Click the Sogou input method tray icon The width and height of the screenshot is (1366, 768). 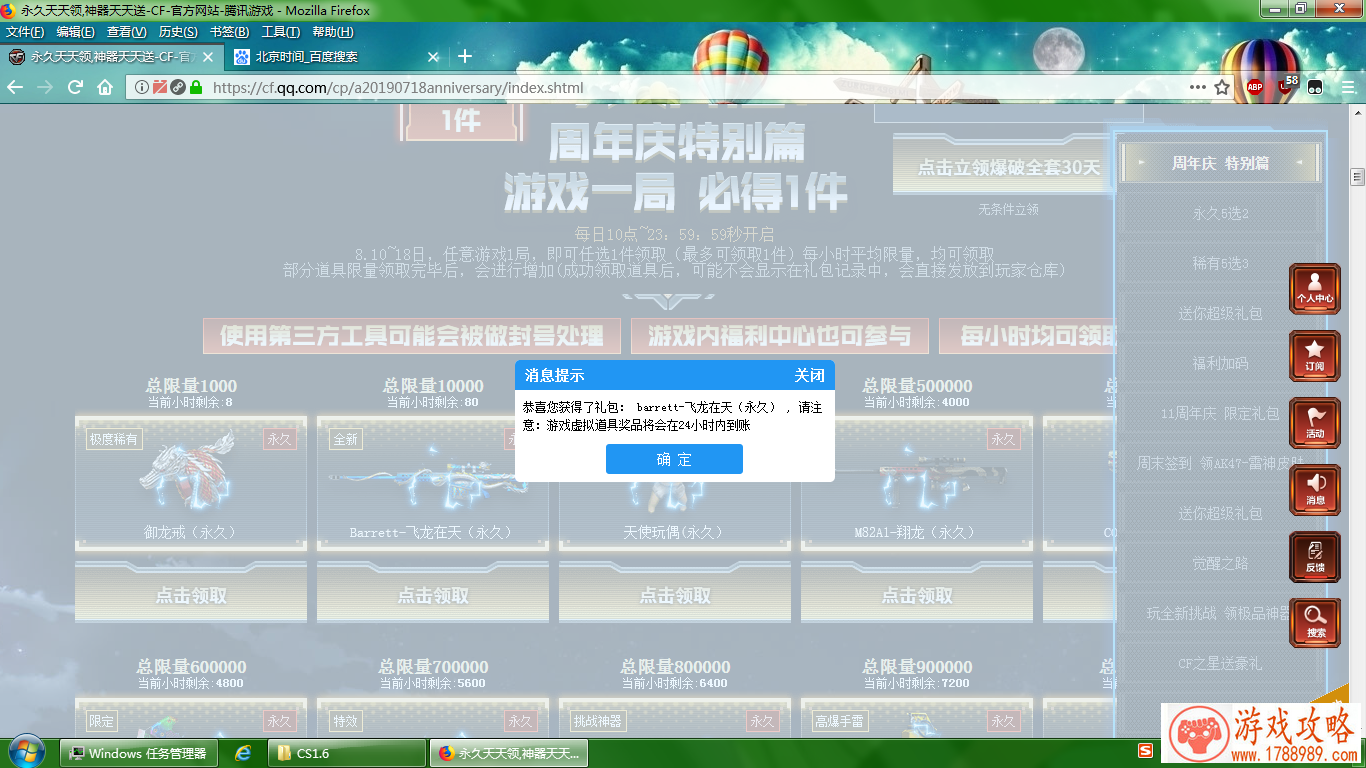(x=1145, y=751)
